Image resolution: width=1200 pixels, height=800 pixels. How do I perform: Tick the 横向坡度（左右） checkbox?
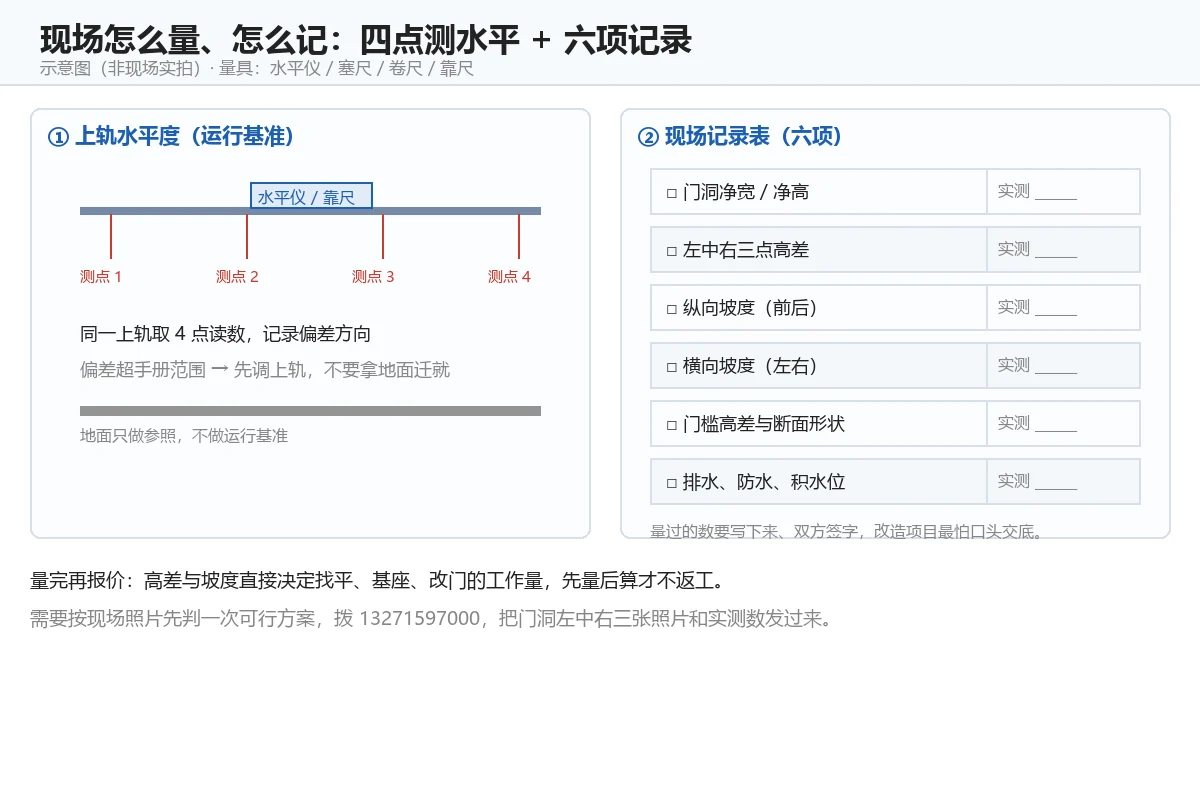tap(672, 366)
